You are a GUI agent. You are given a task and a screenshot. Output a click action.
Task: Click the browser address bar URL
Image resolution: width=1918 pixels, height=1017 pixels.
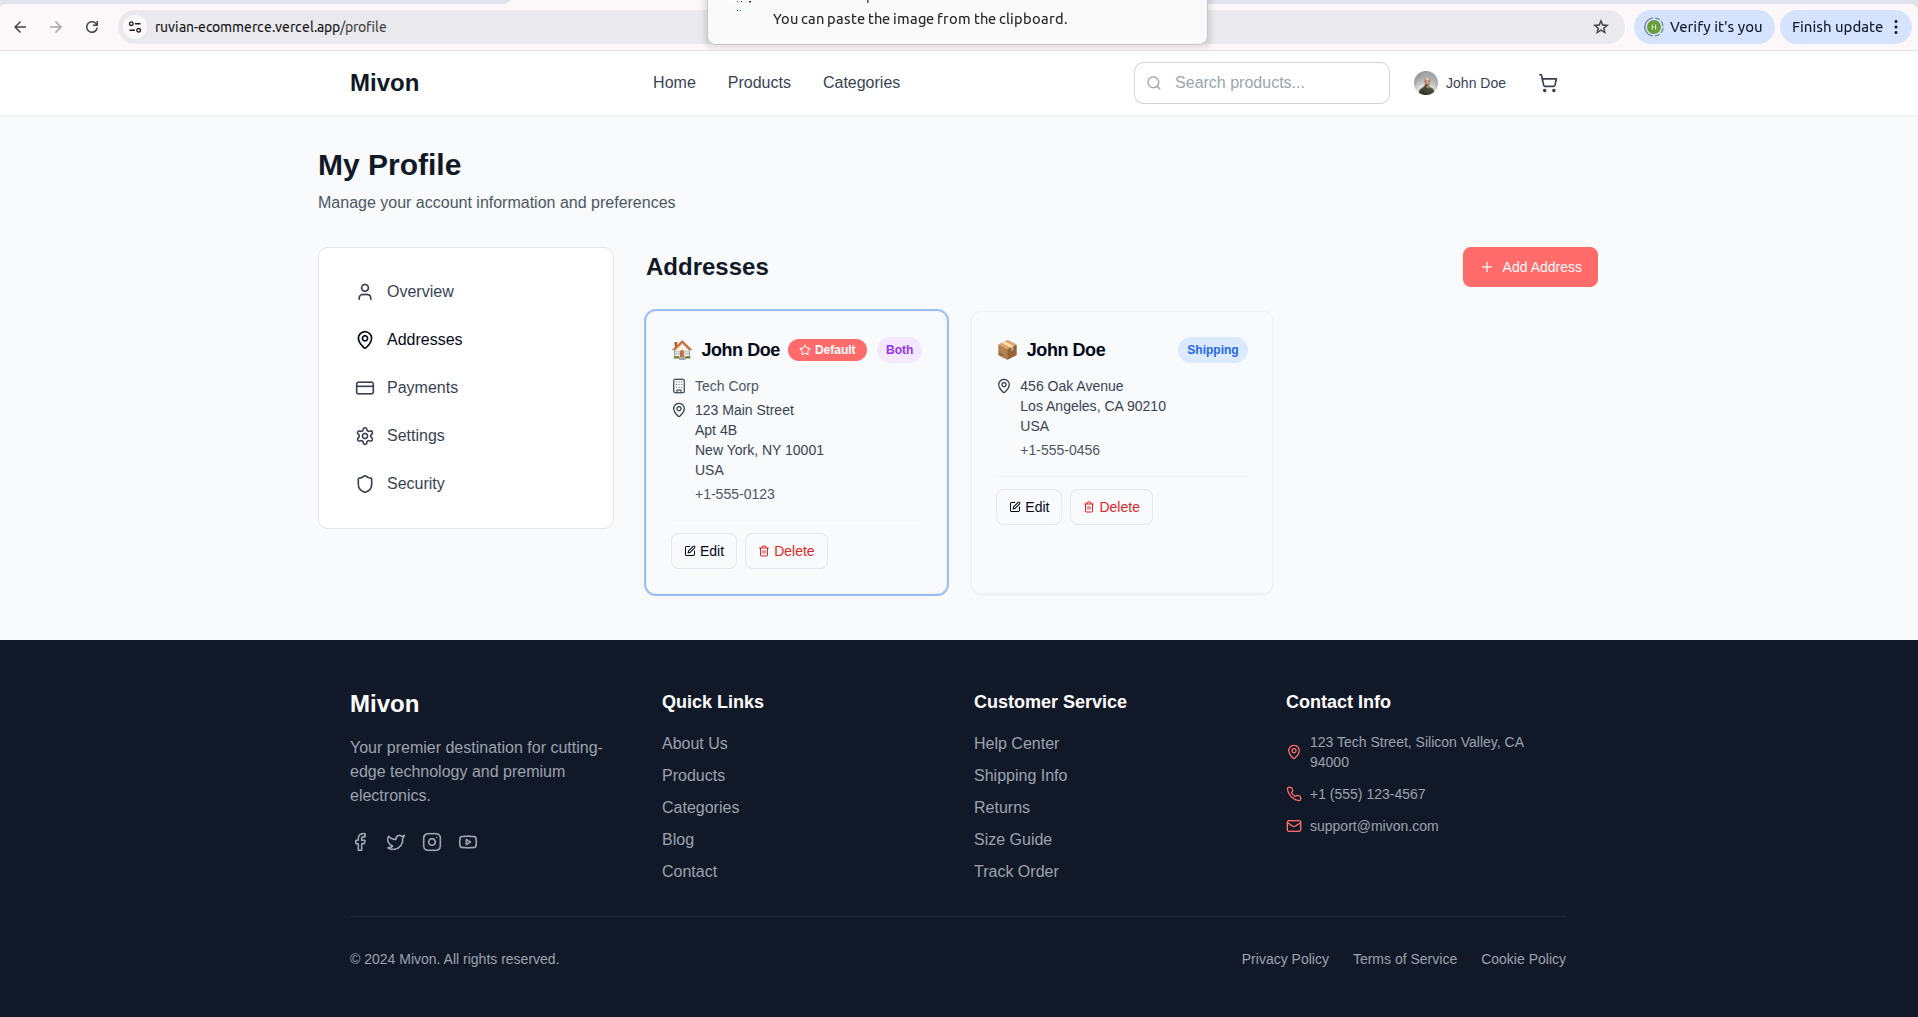(x=270, y=27)
